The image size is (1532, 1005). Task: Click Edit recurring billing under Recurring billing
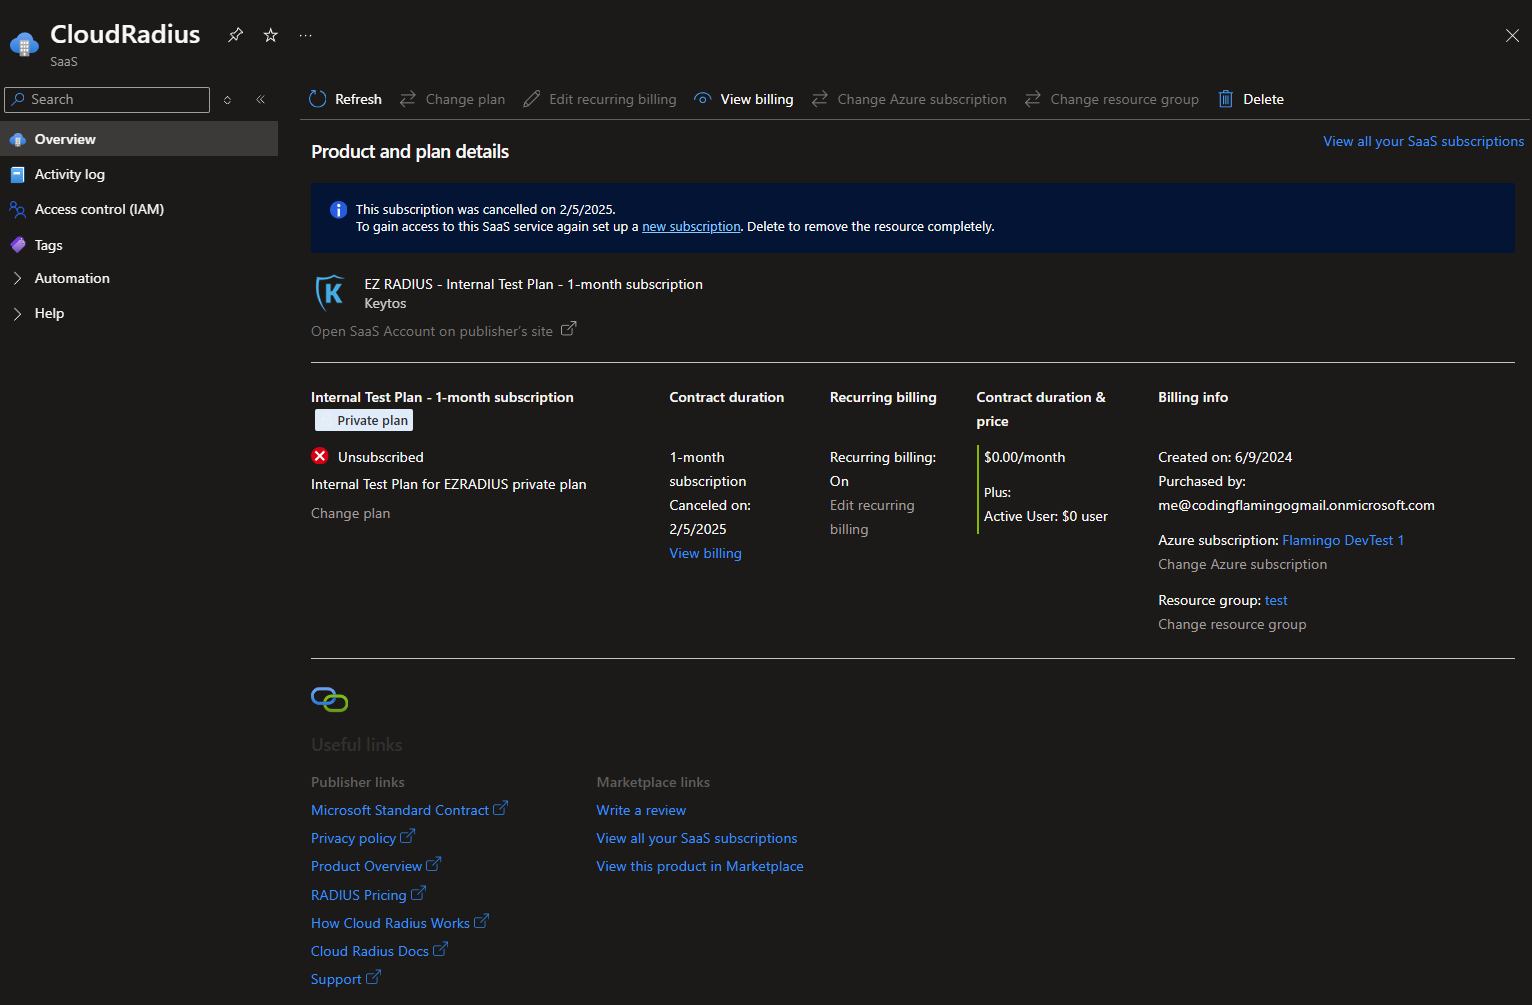(x=871, y=517)
